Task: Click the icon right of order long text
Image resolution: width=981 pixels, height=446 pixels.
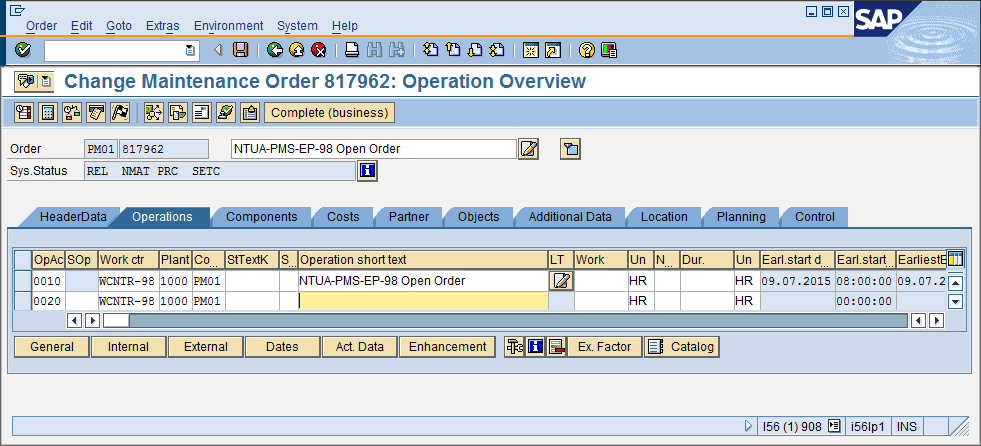Action: click(x=570, y=149)
